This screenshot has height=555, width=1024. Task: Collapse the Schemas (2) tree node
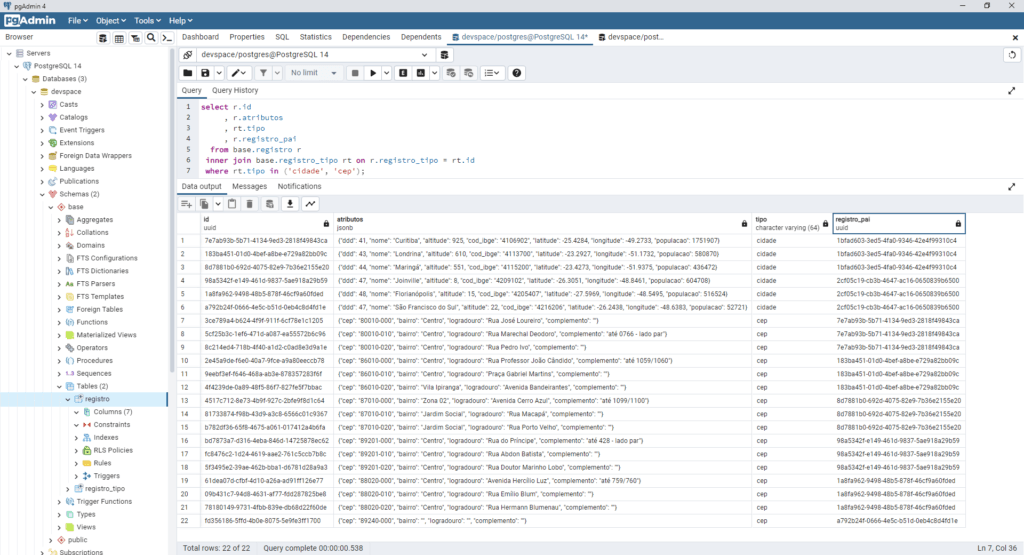pyautogui.click(x=42, y=195)
